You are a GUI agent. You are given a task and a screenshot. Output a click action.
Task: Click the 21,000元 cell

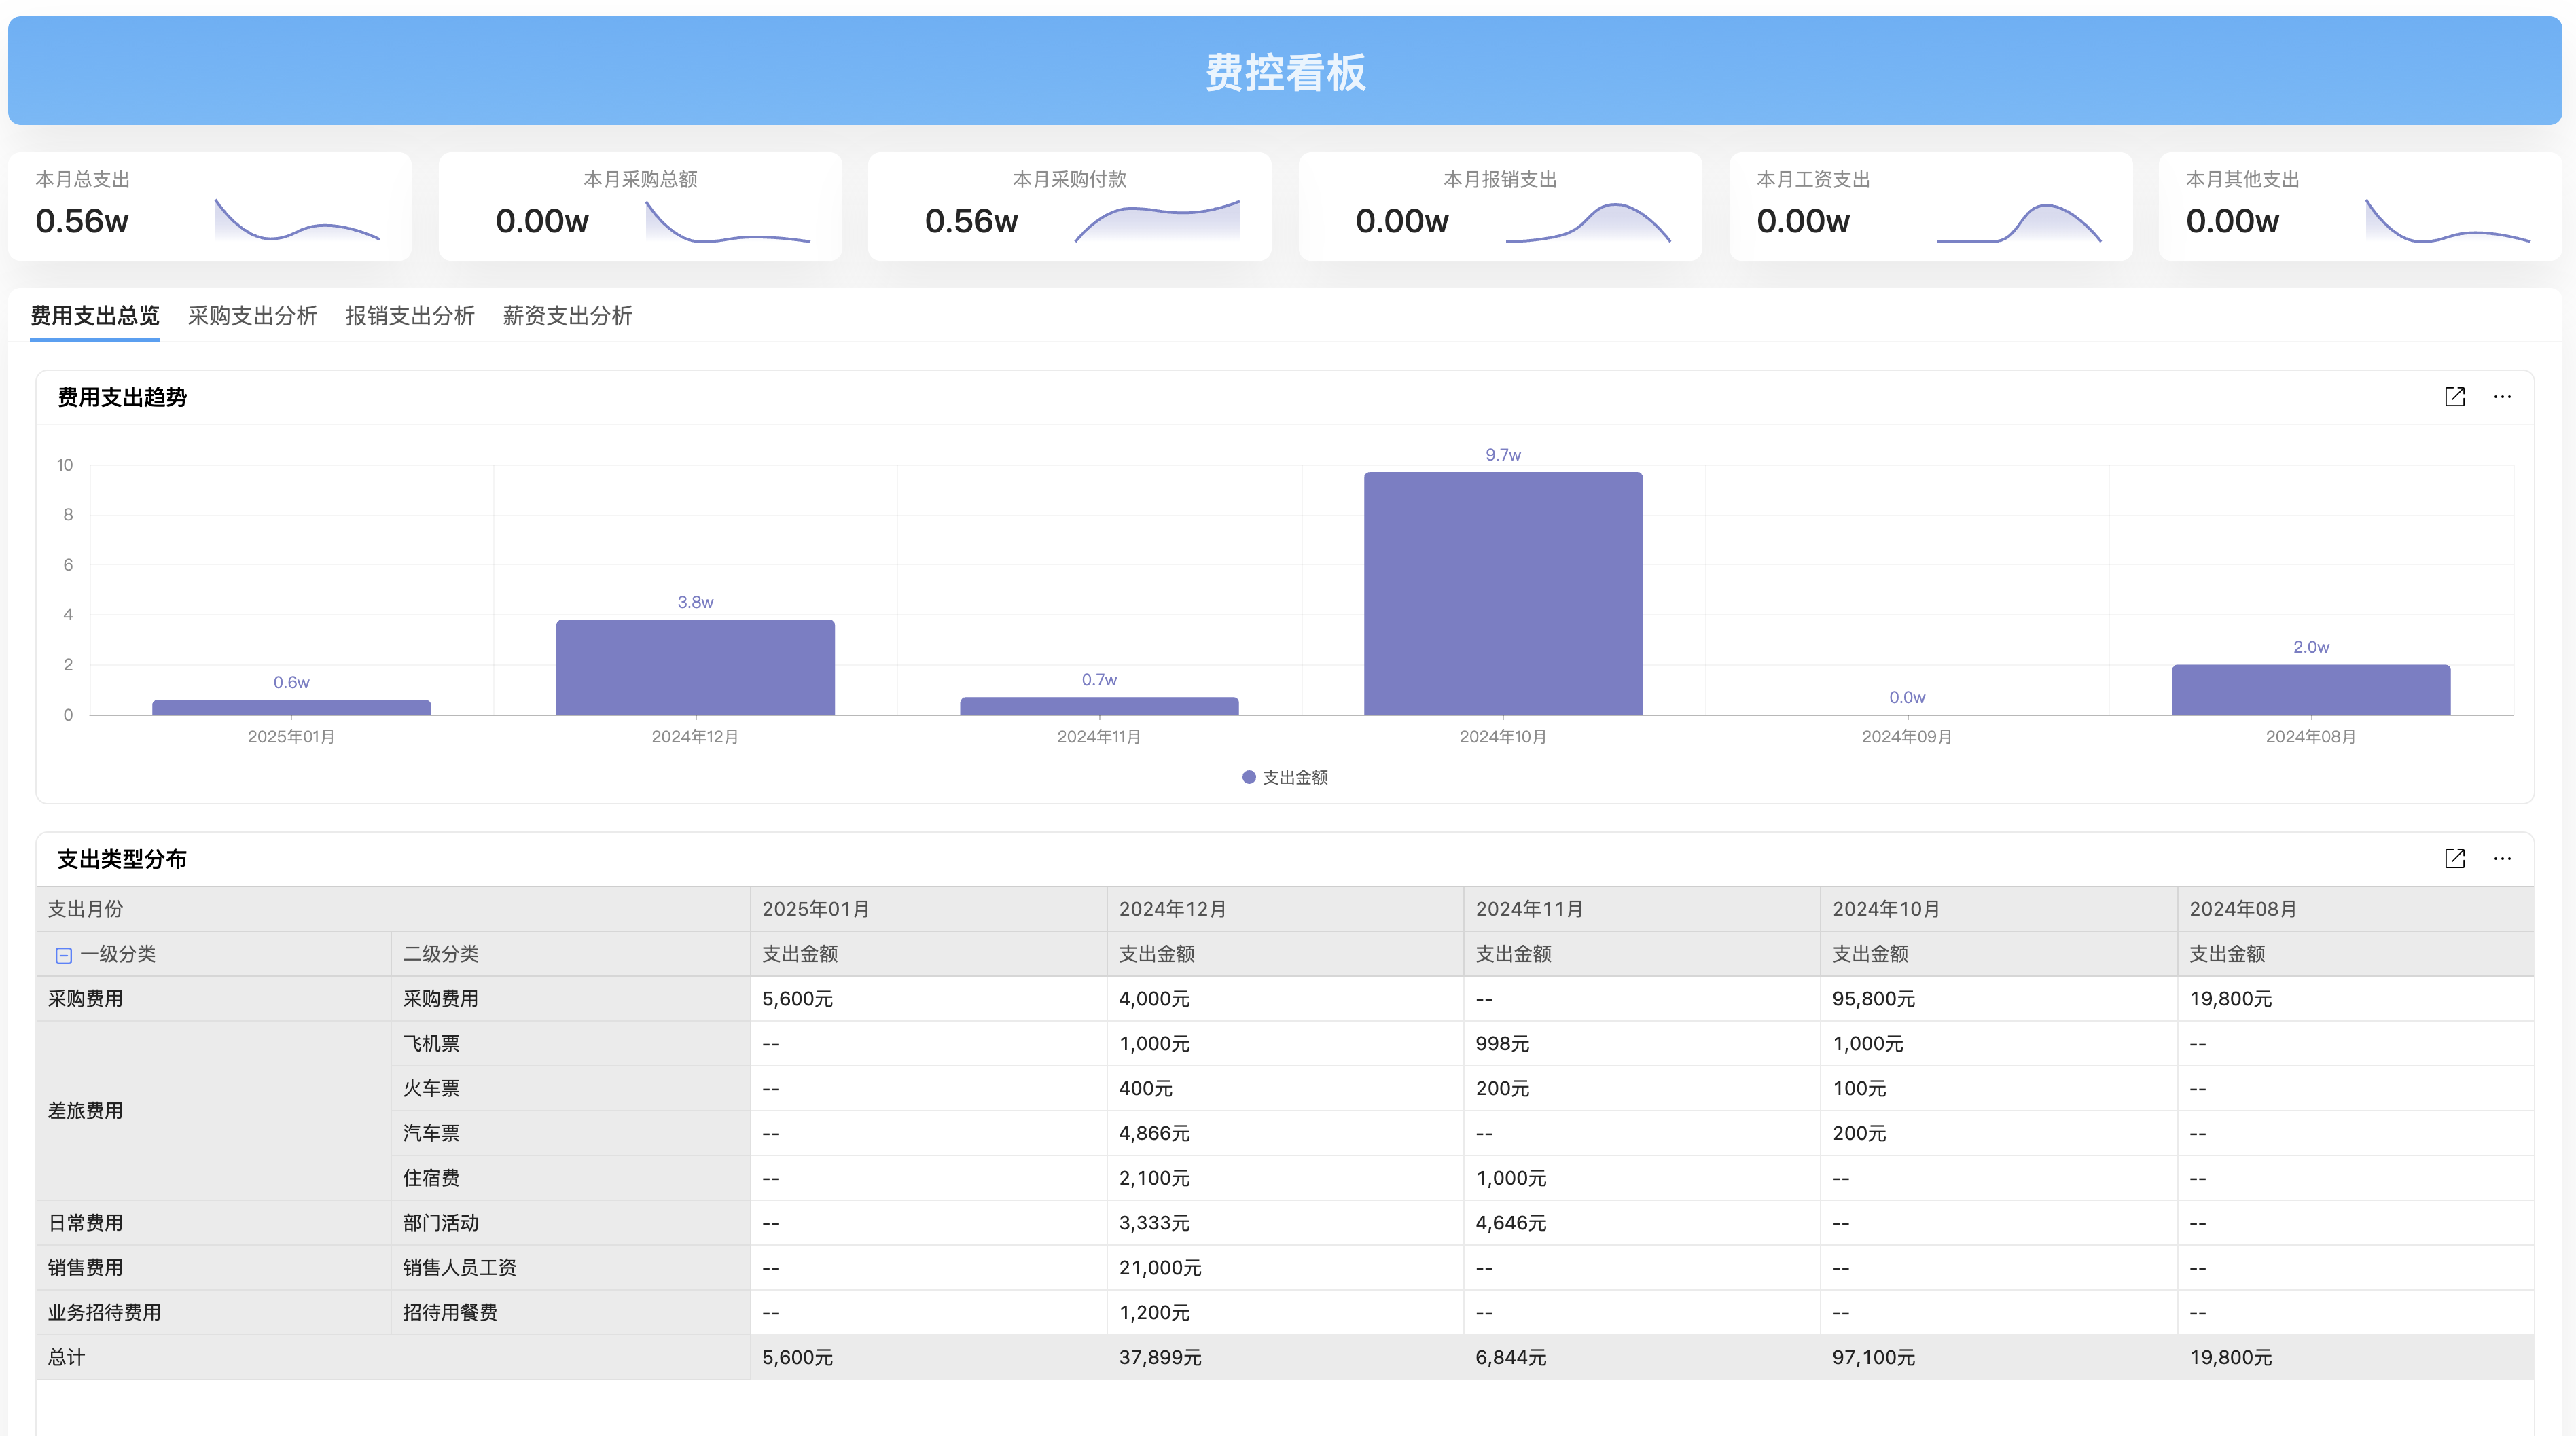click(x=1285, y=1268)
